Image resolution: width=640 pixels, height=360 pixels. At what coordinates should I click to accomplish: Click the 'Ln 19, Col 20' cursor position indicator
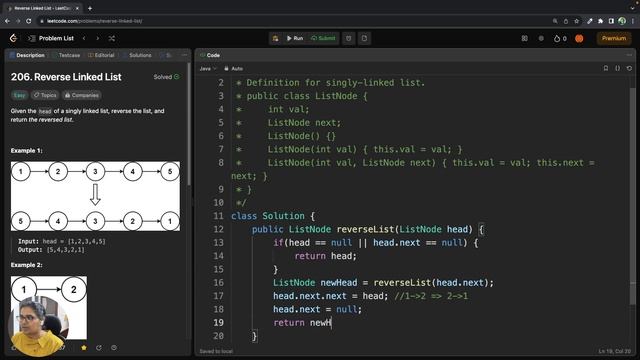click(x=615, y=351)
